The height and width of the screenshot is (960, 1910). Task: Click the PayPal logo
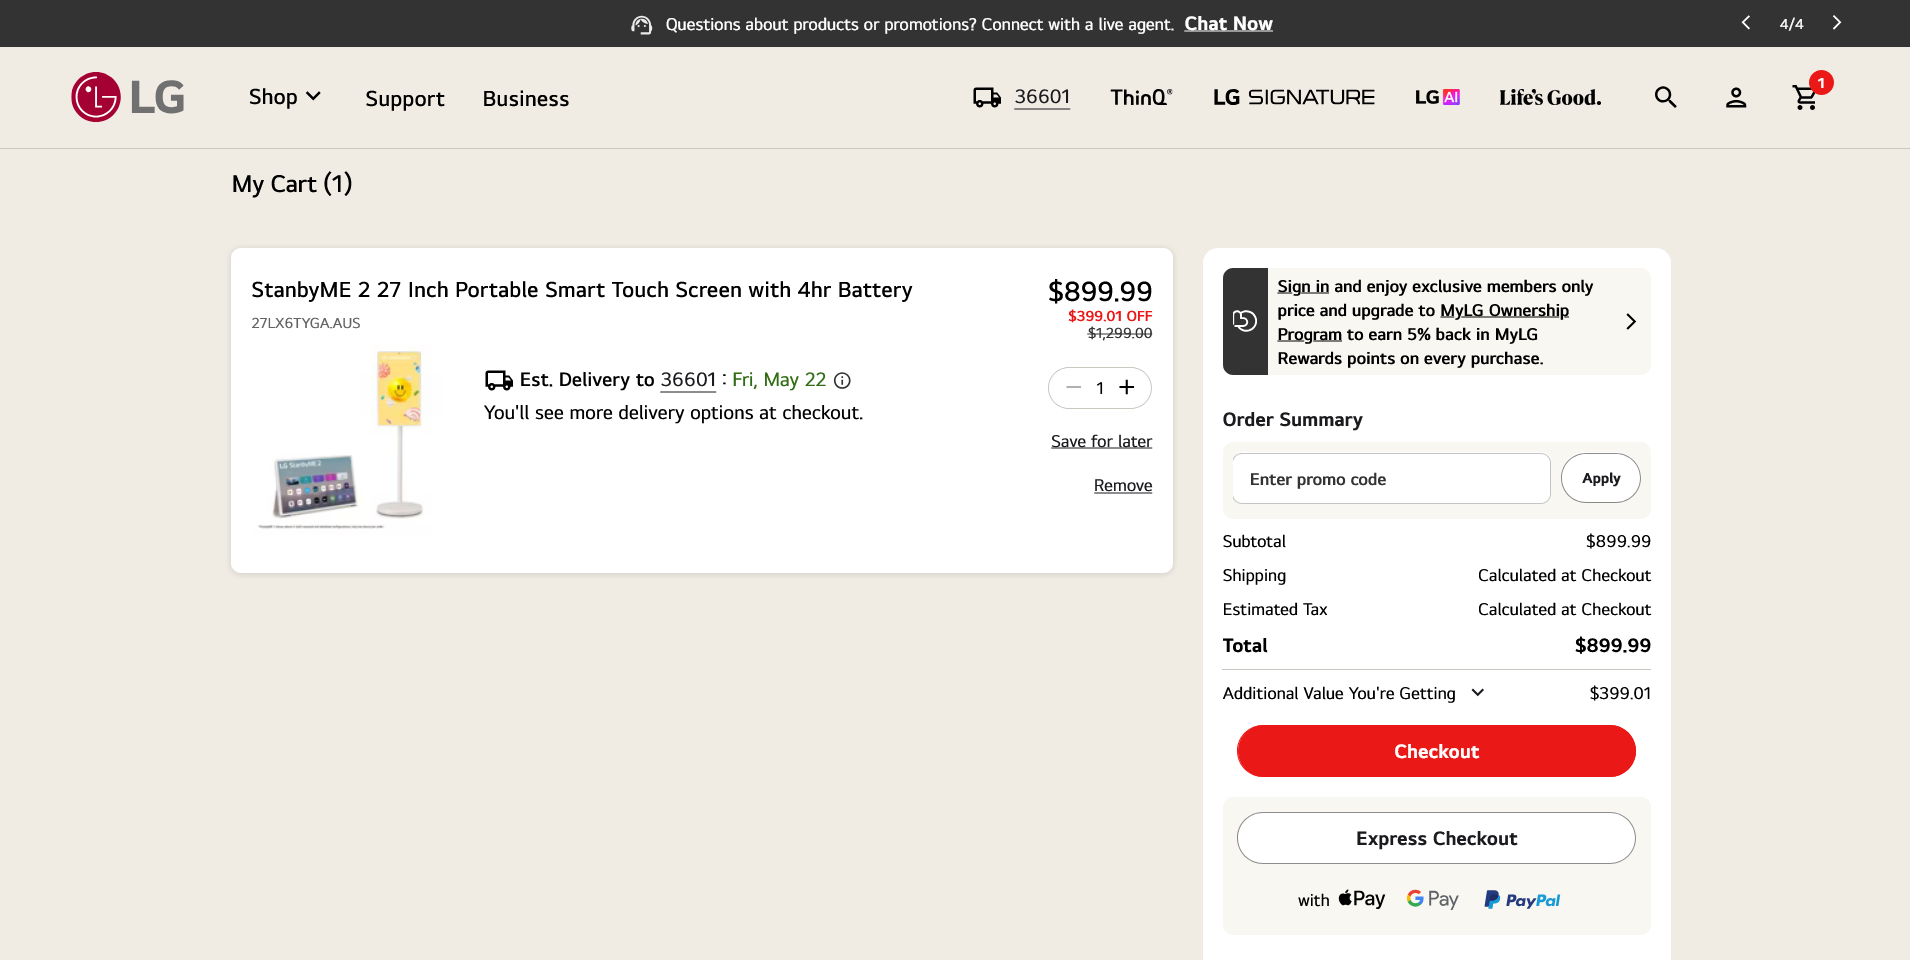pos(1522,900)
